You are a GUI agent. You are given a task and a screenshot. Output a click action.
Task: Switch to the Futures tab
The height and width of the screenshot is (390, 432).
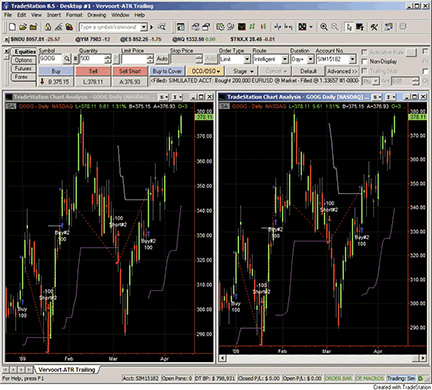(23, 68)
